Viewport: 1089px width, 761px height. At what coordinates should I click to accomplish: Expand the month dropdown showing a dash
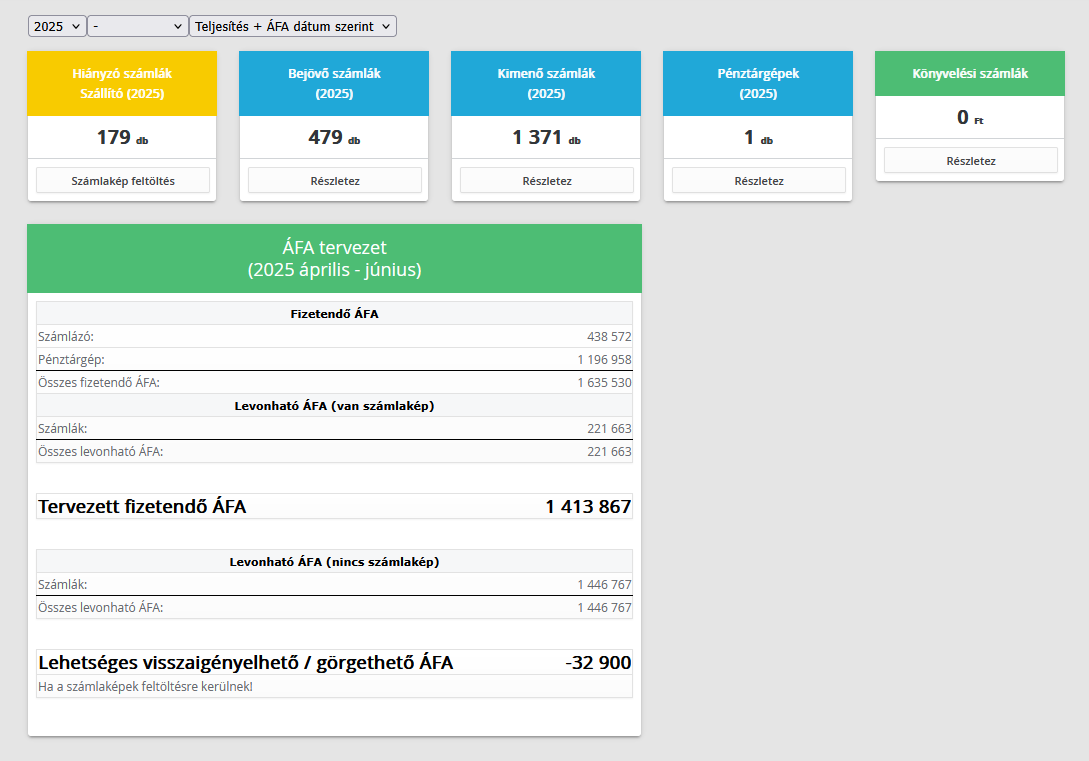[x=137, y=27]
